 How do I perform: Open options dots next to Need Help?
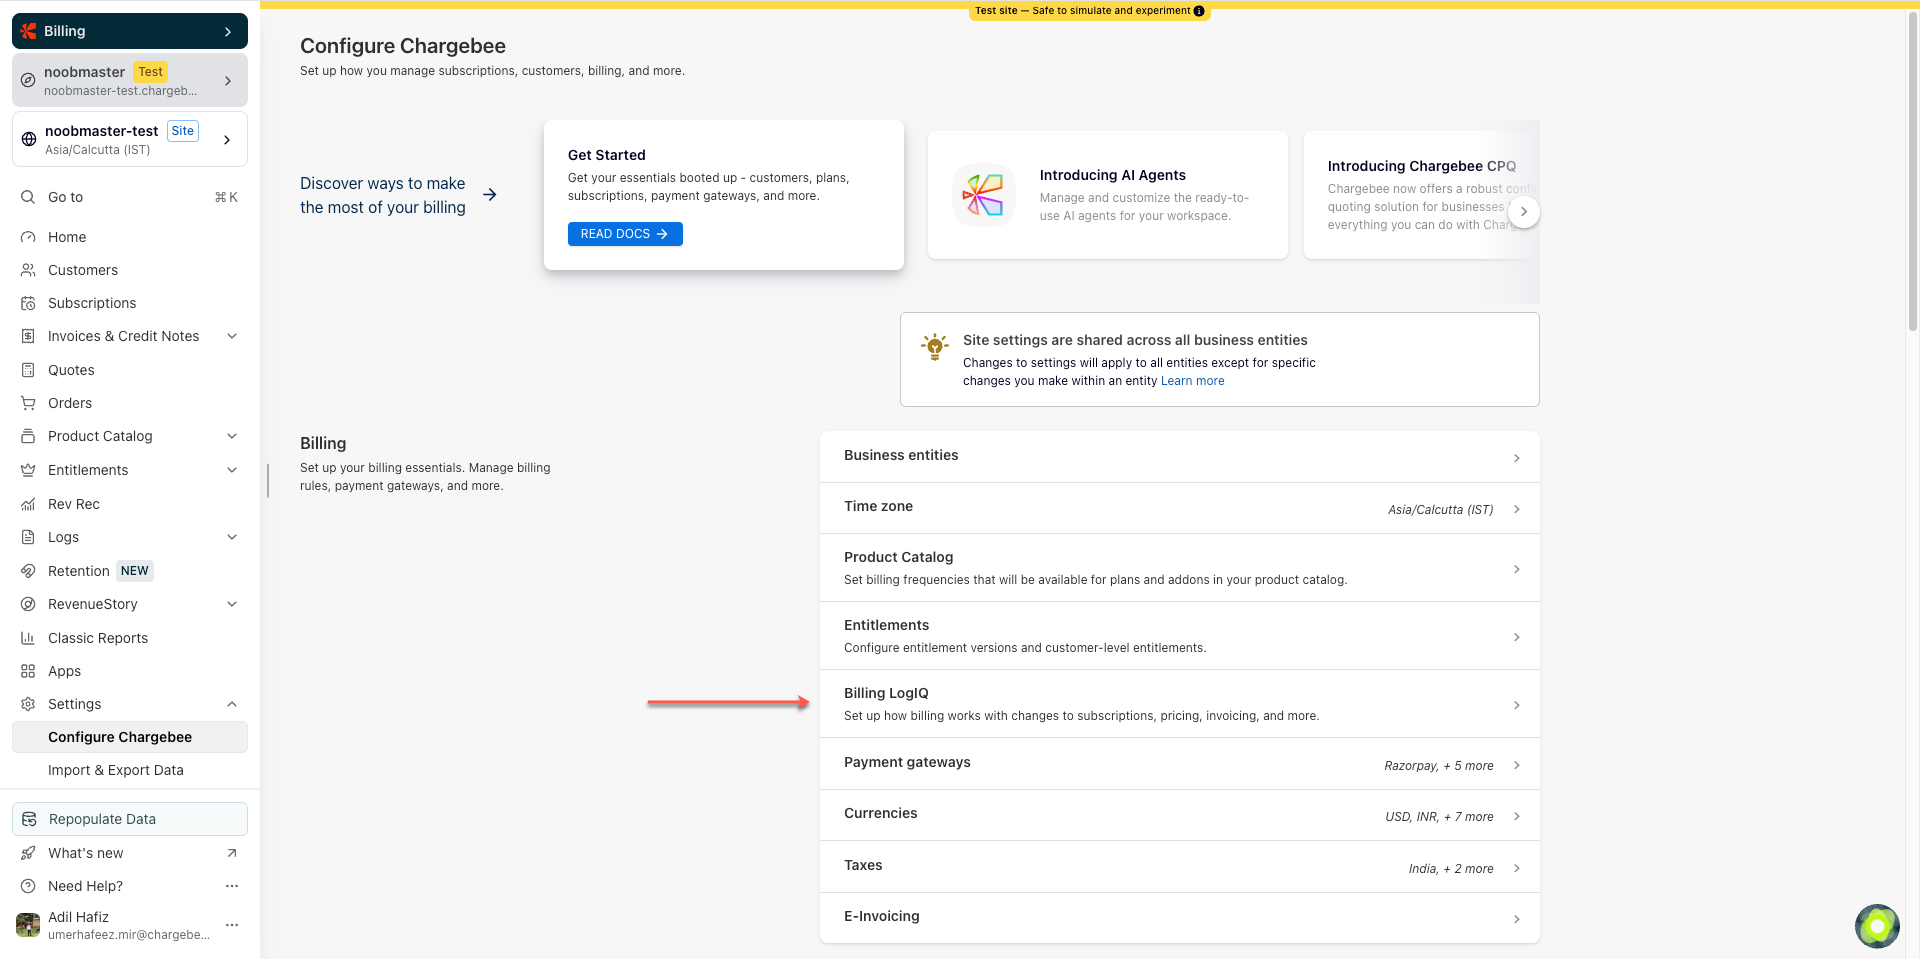pyautogui.click(x=232, y=886)
